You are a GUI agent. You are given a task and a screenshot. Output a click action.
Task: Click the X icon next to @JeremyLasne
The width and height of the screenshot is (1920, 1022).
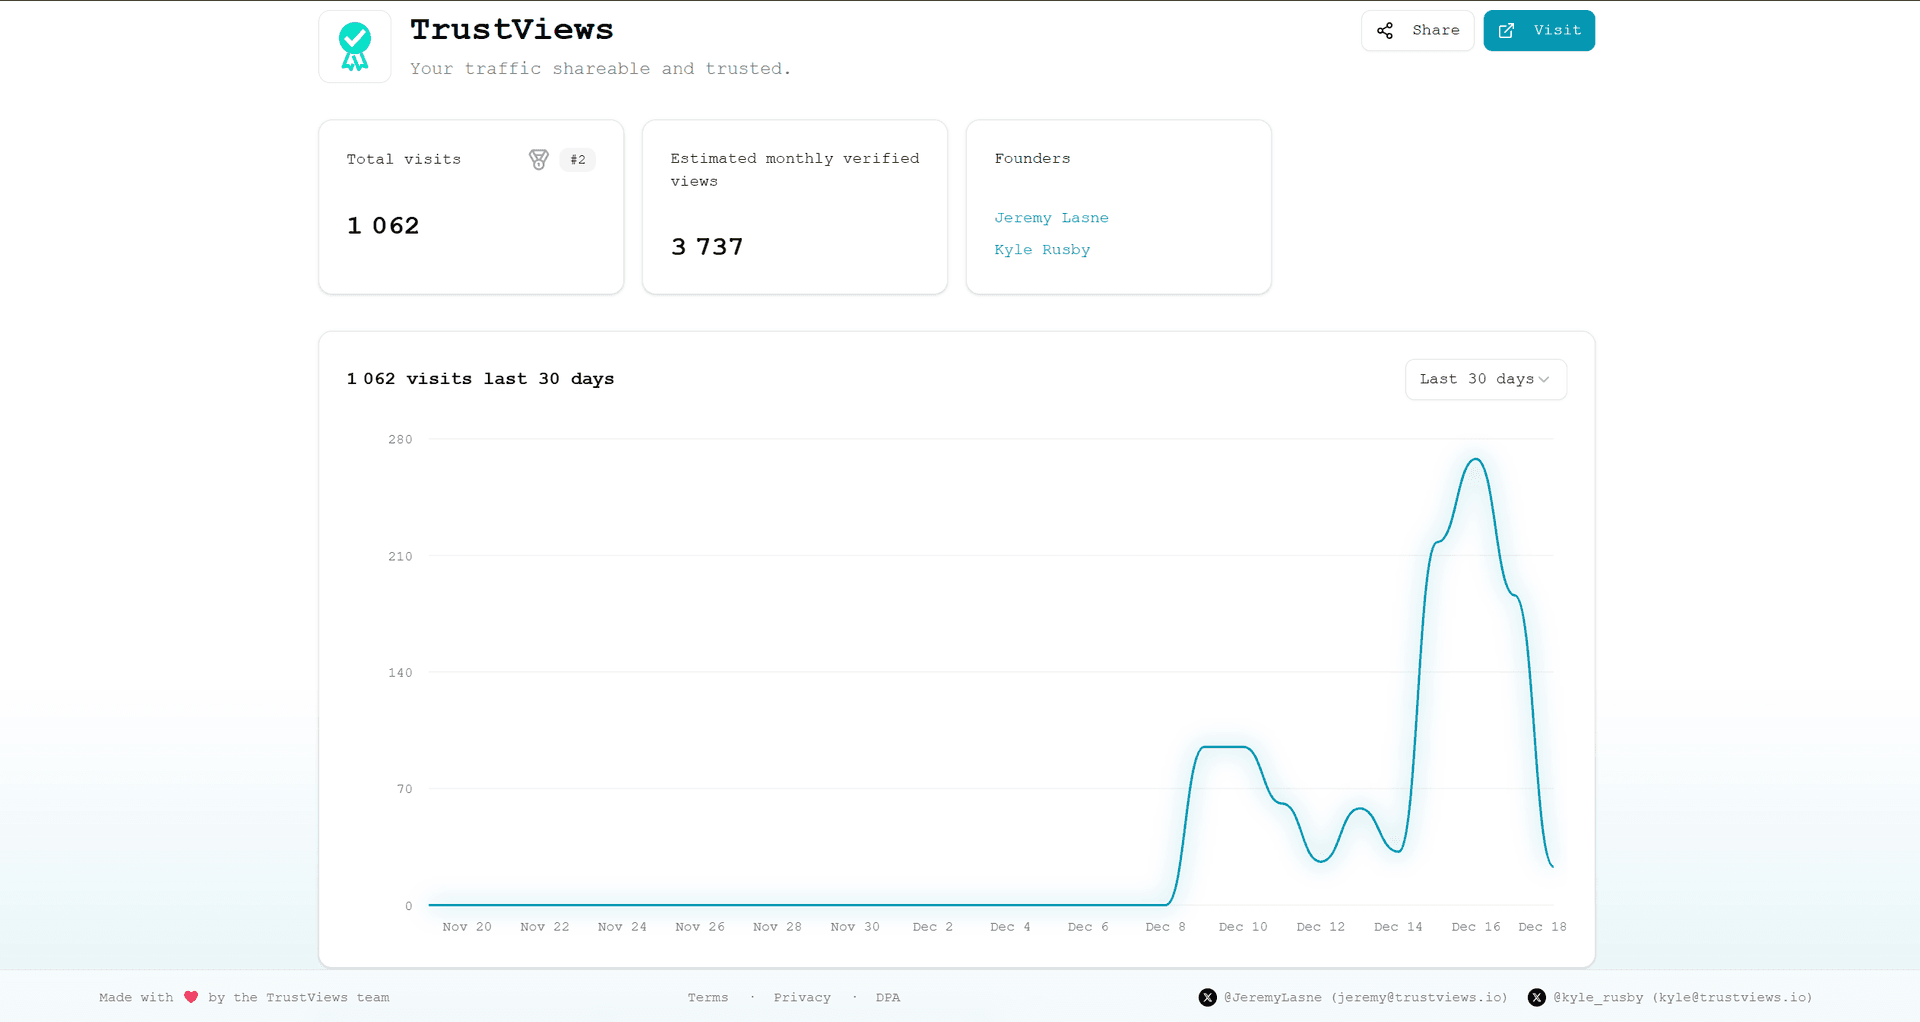[1207, 997]
